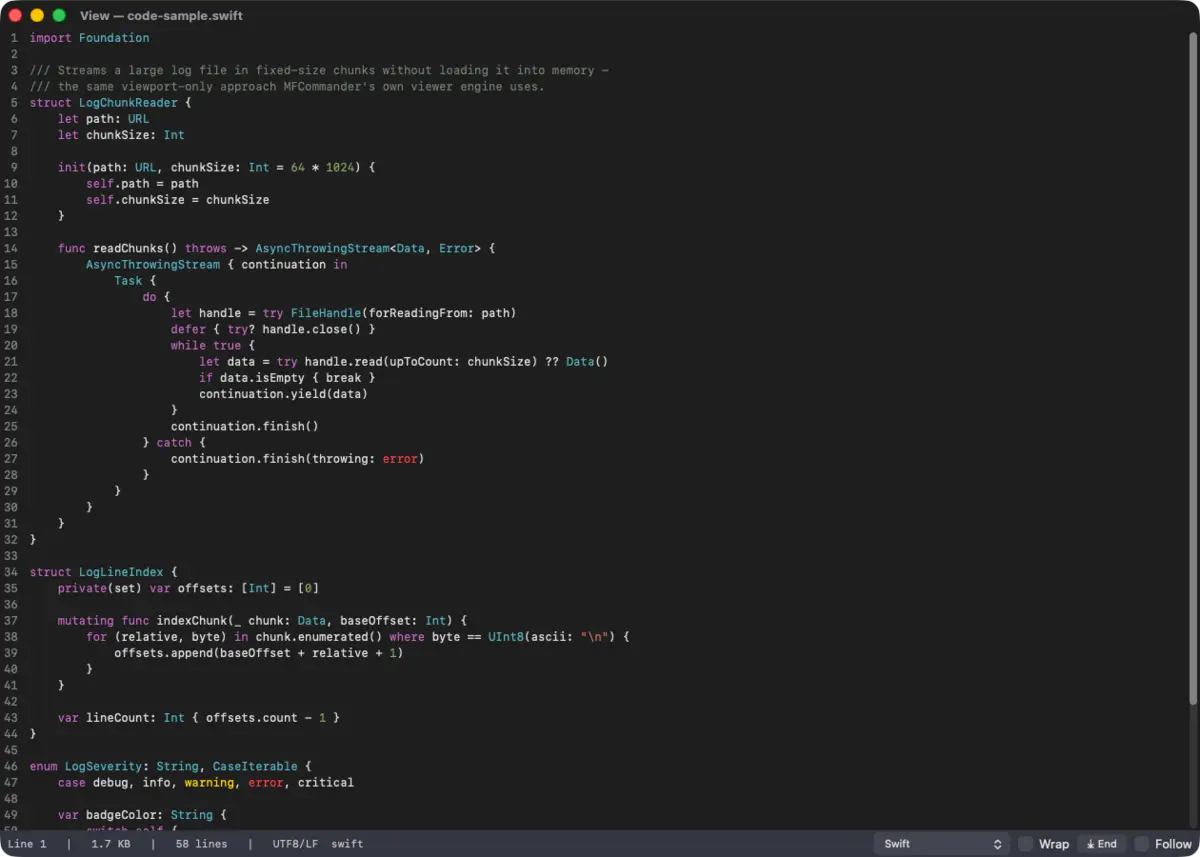
Task: Click 'offsets.append(baseOffset + relative + 1)' line
Action: pyautogui.click(x=258, y=653)
